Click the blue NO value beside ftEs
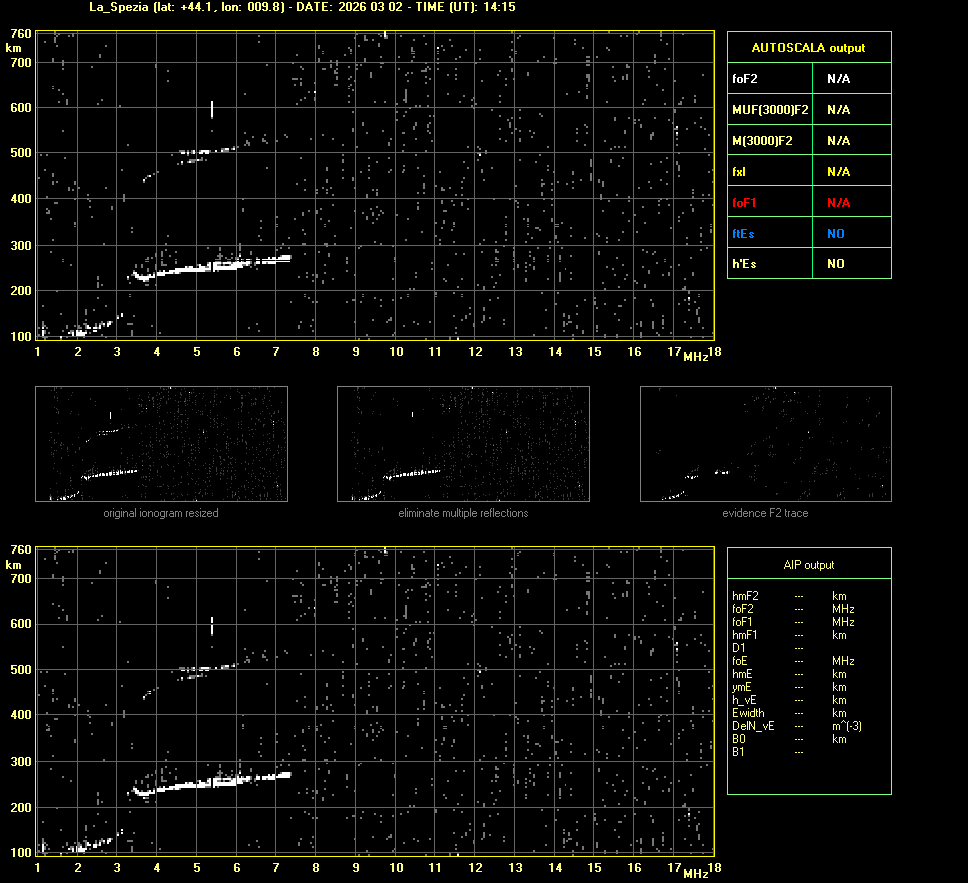Screen dimensions: 968x883 tap(835, 234)
